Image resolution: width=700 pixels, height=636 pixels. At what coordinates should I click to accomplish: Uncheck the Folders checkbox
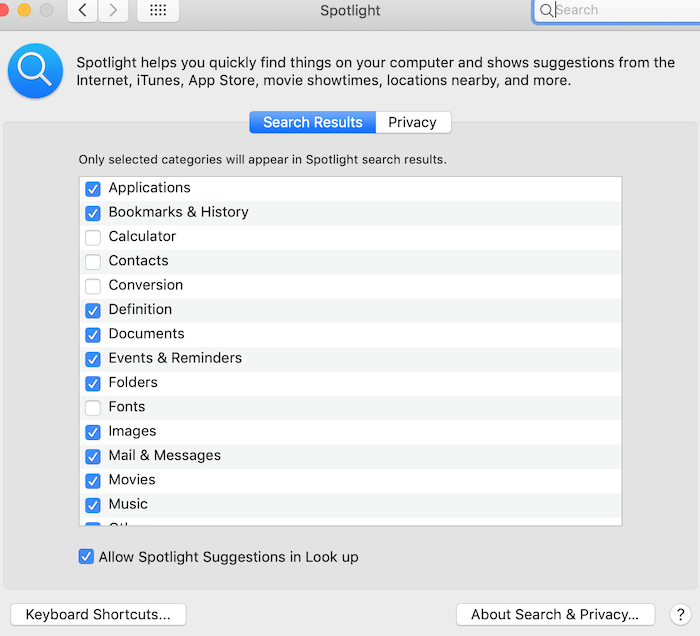click(x=93, y=383)
